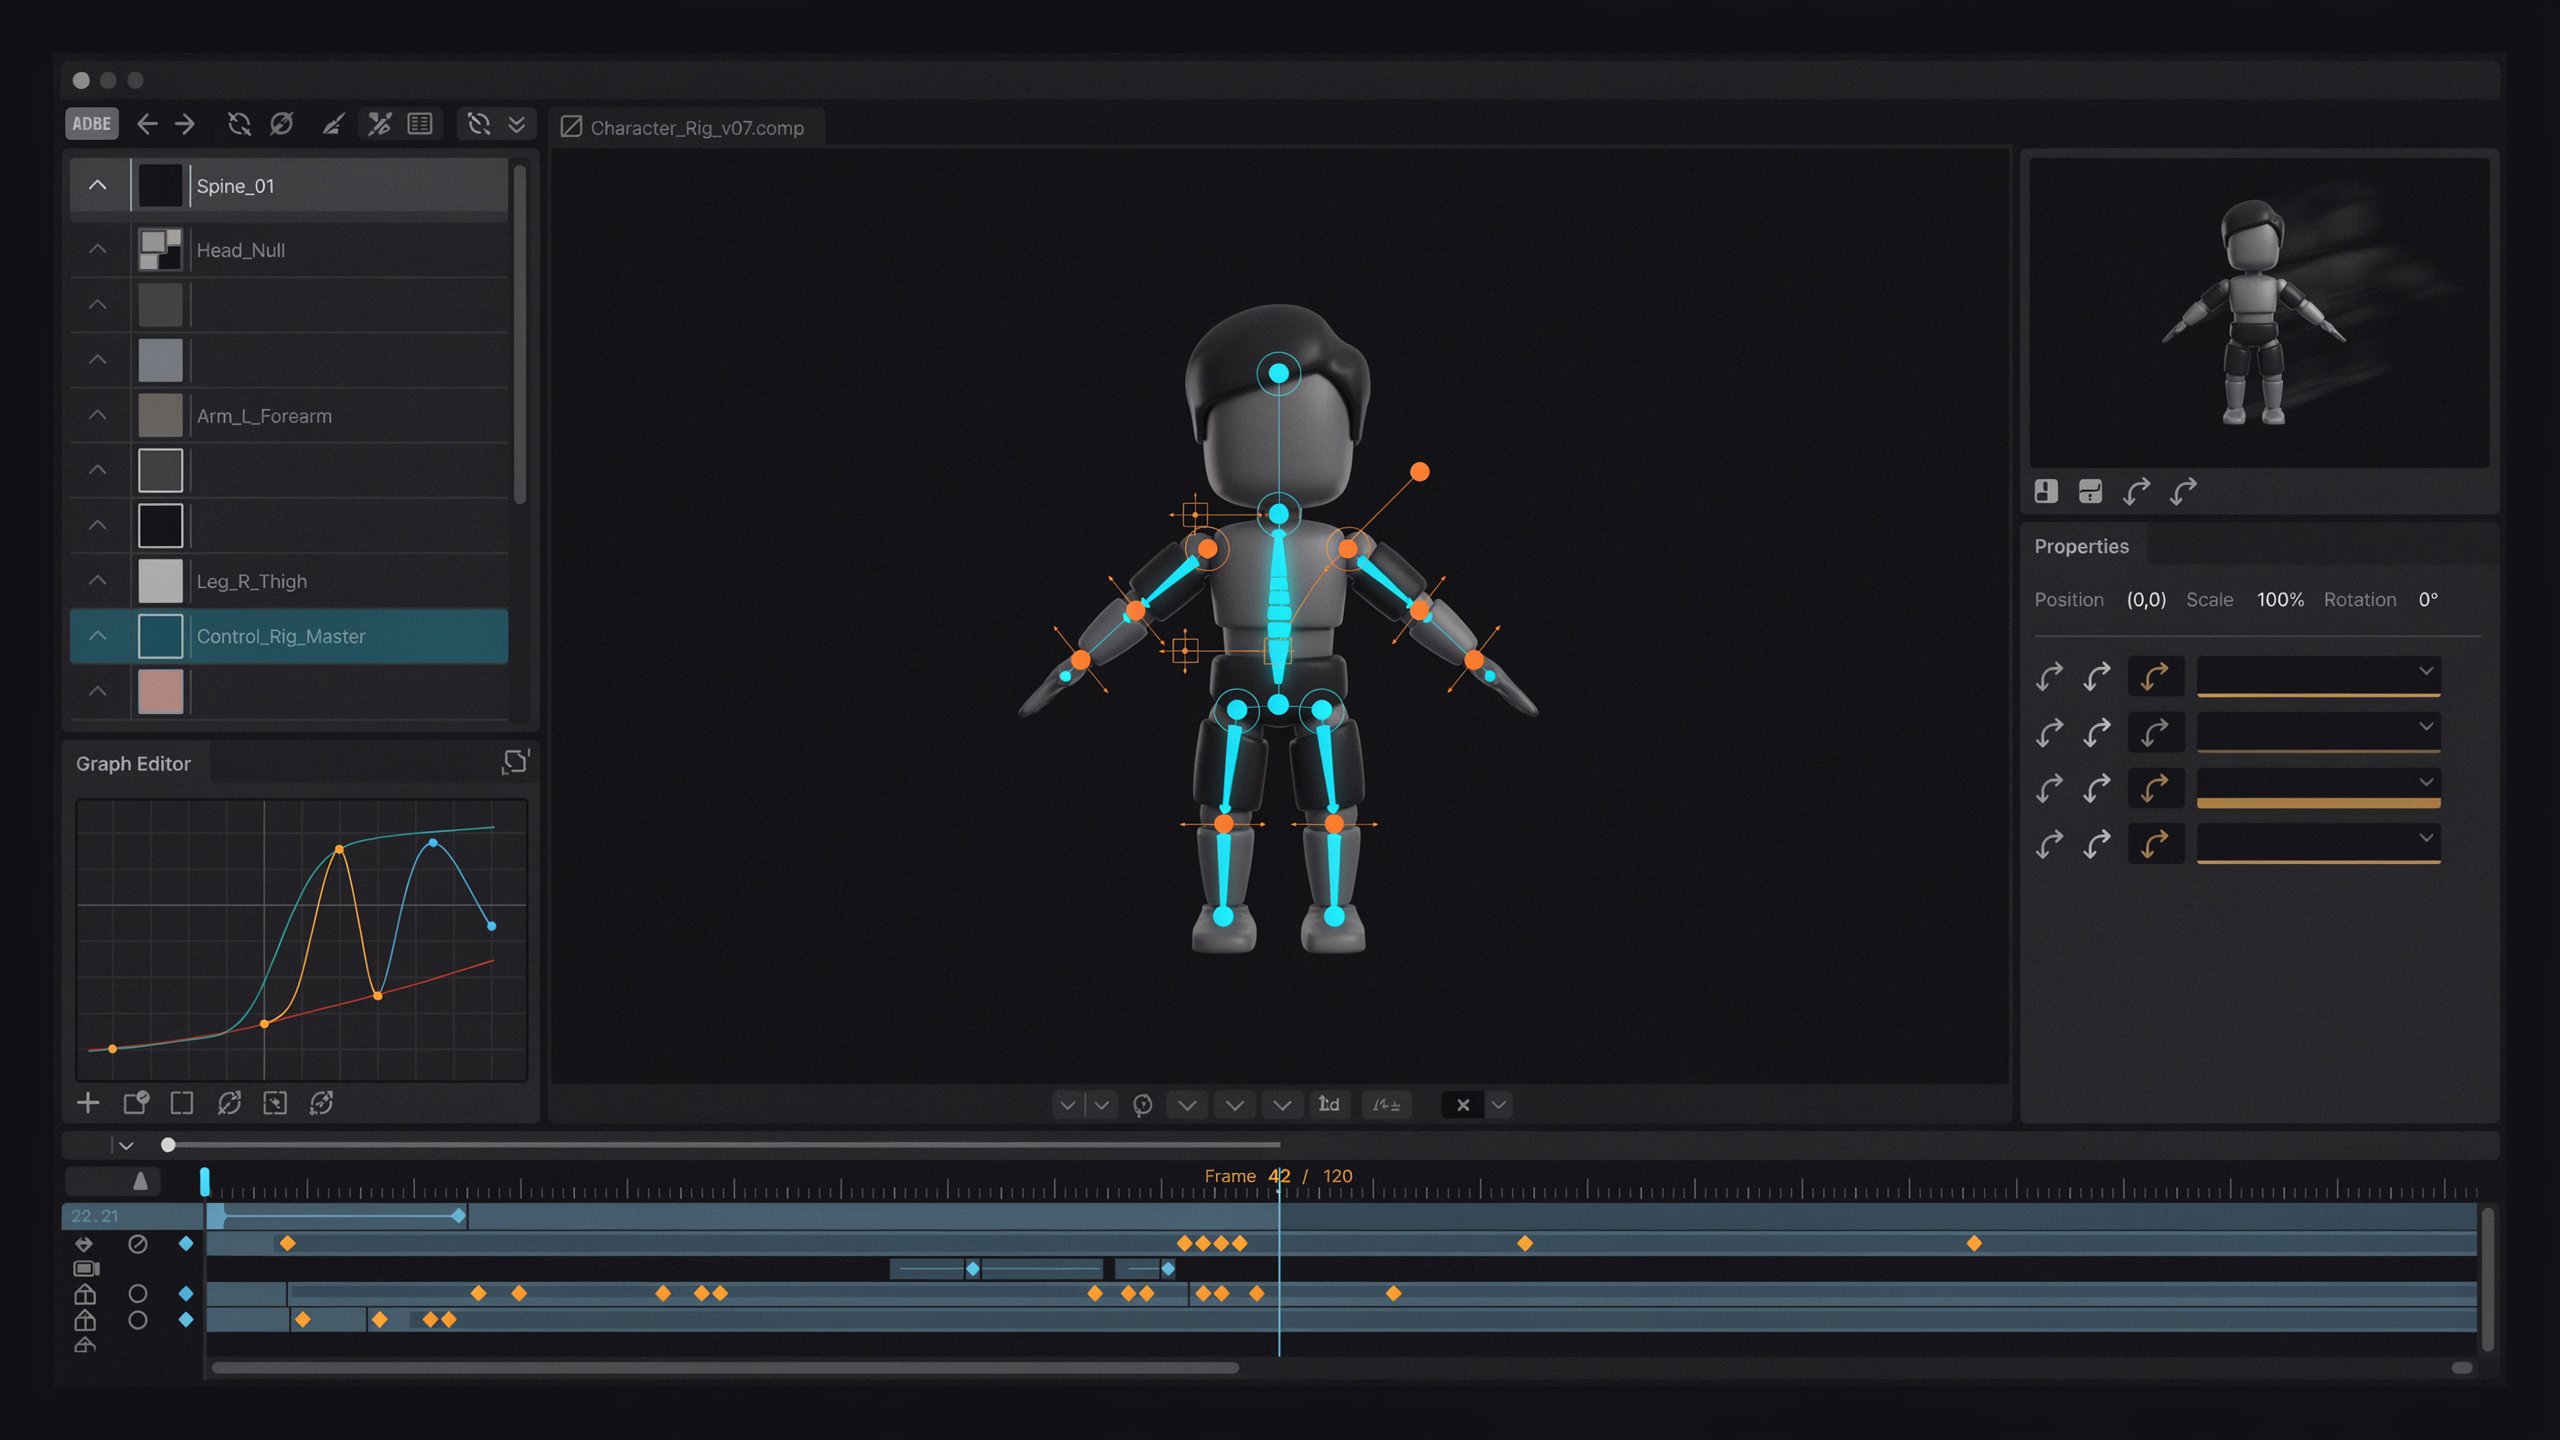The image size is (2560, 1440).
Task: Pop out the Graph Editor panel
Action: pos(515,762)
